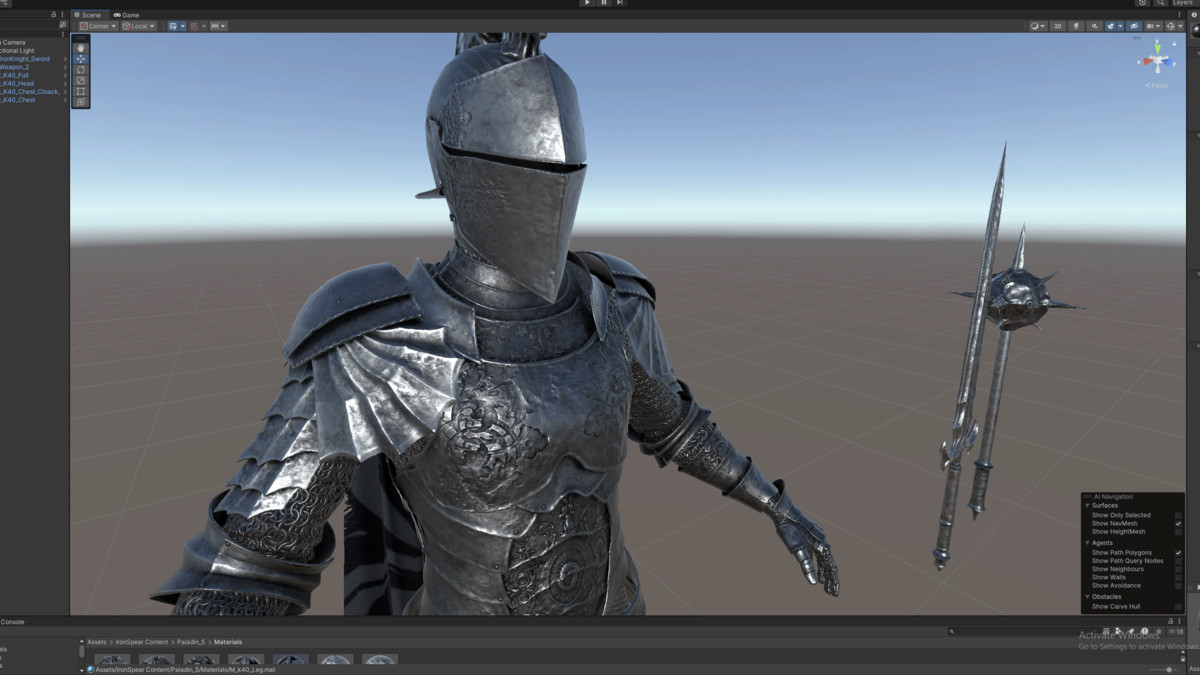Select the Transform tool

point(81,102)
